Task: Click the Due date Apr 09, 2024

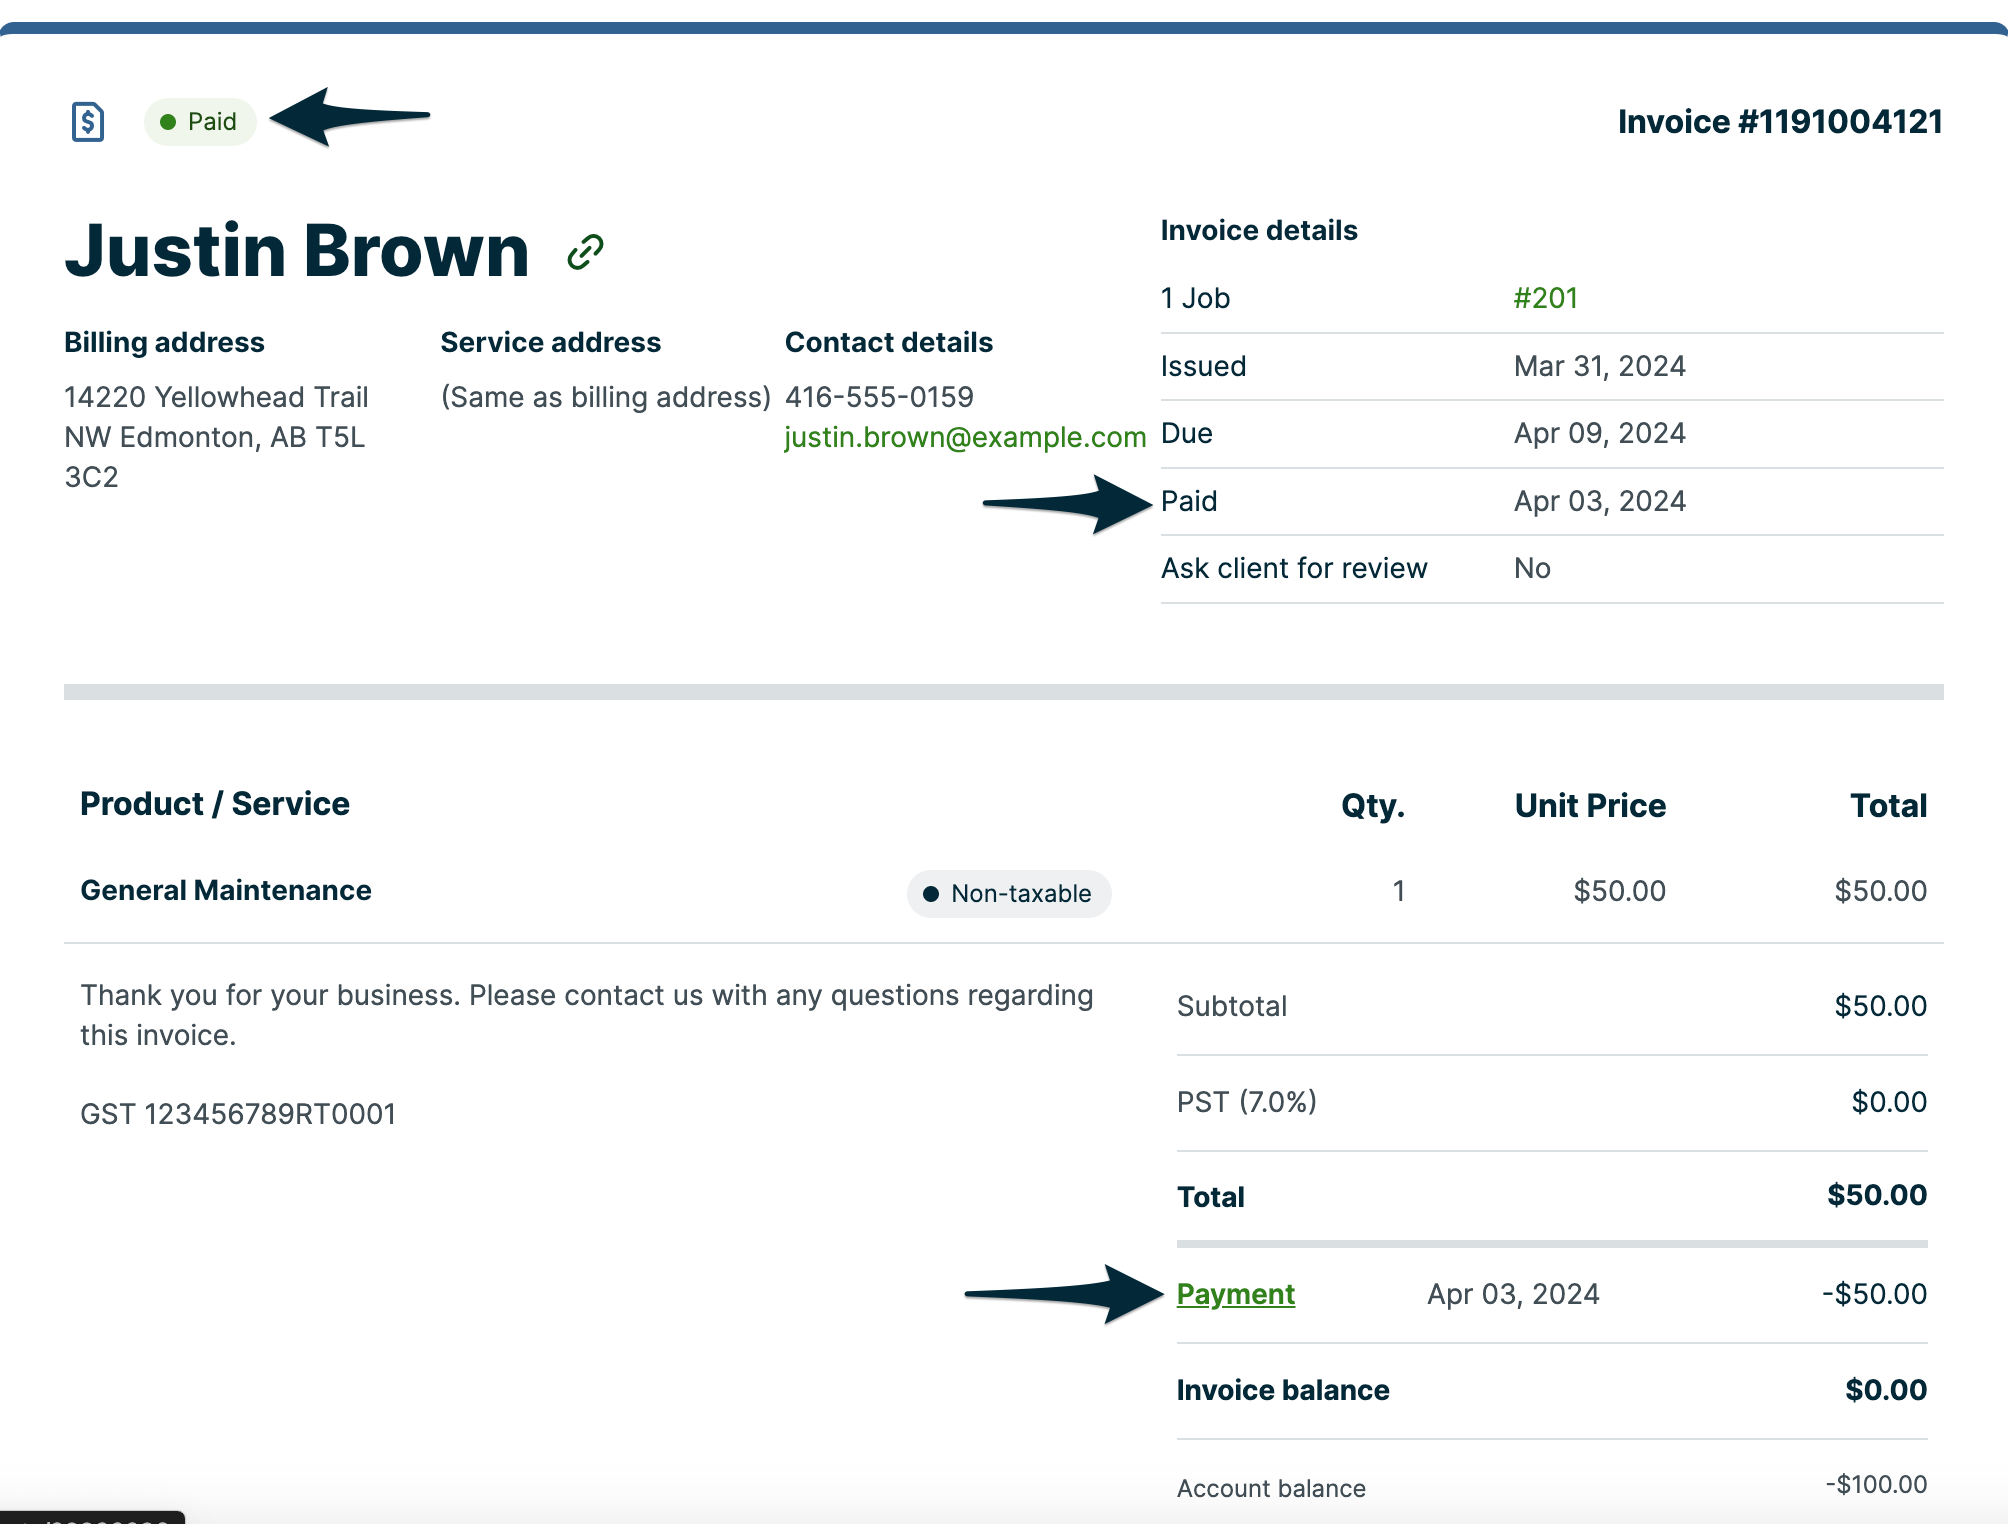Action: [1599, 433]
